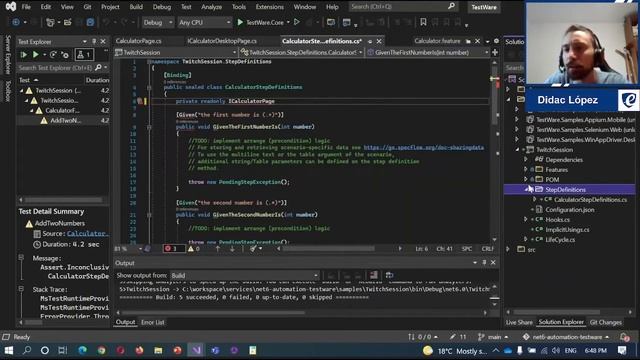Select Configuration.json in Solution Explorer

(570, 209)
